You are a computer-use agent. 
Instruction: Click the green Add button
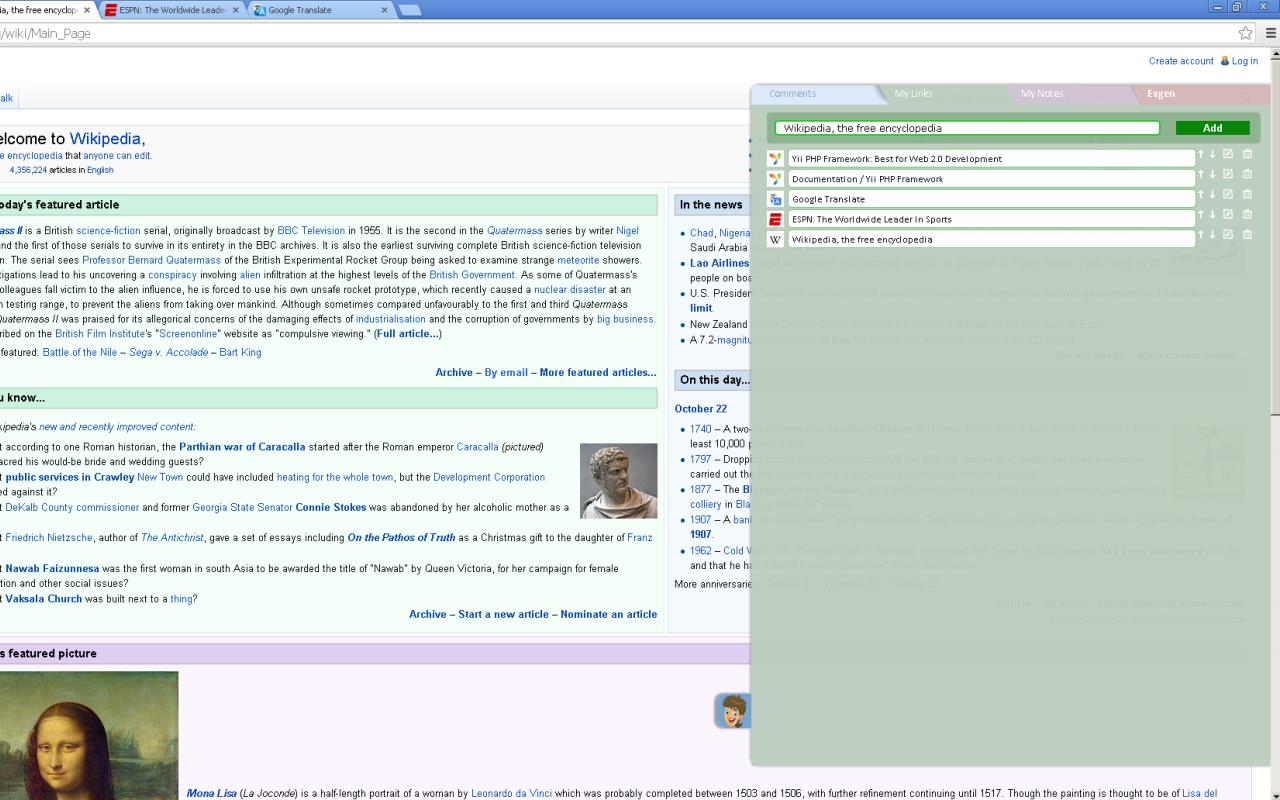[1212, 128]
